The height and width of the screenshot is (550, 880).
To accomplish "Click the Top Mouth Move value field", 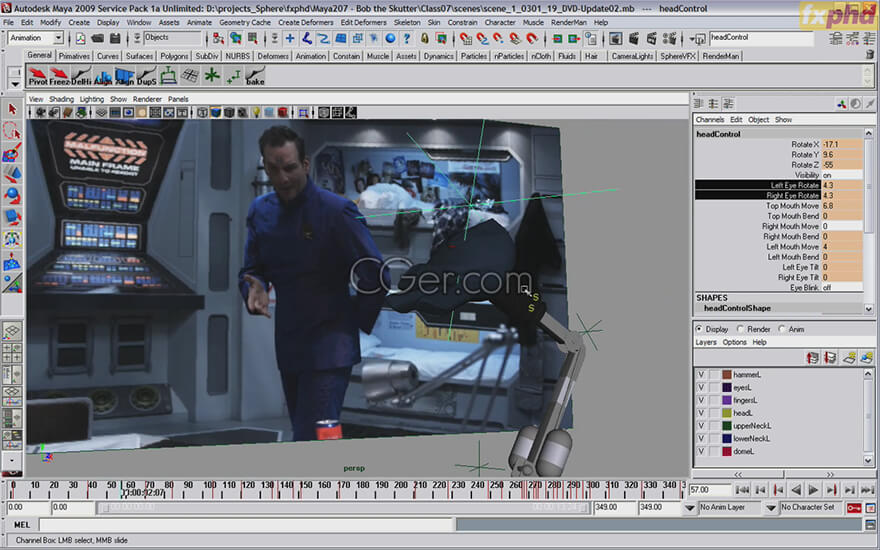I will (x=842, y=206).
